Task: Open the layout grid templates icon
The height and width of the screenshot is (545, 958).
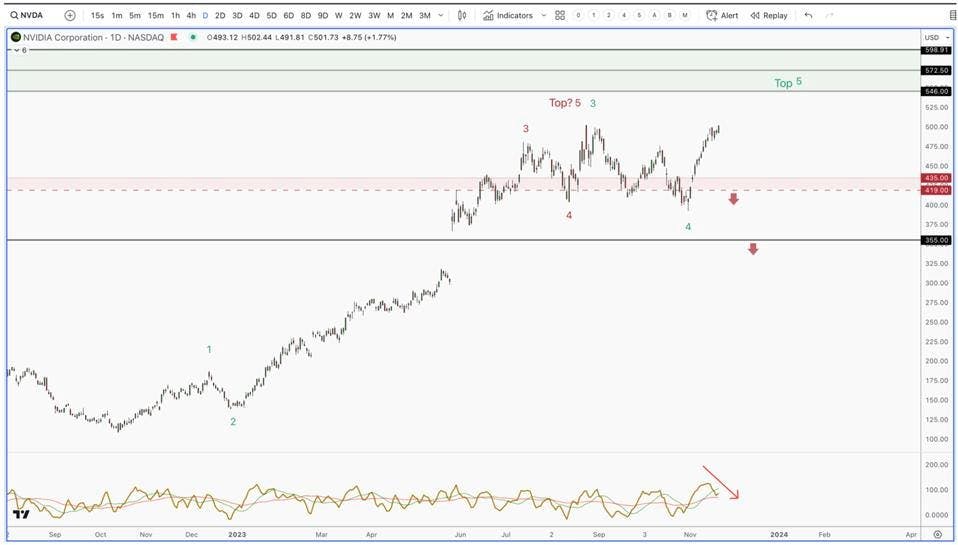Action: (x=560, y=15)
